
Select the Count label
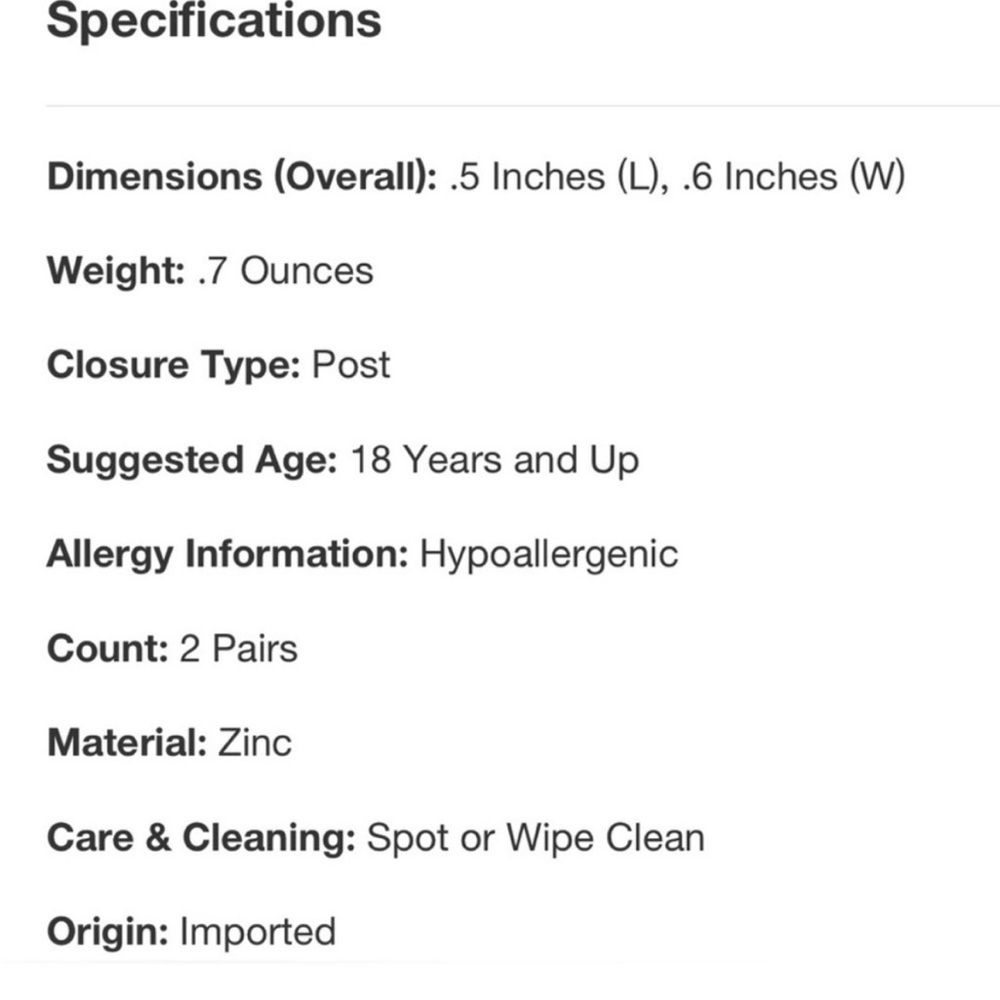coord(108,649)
